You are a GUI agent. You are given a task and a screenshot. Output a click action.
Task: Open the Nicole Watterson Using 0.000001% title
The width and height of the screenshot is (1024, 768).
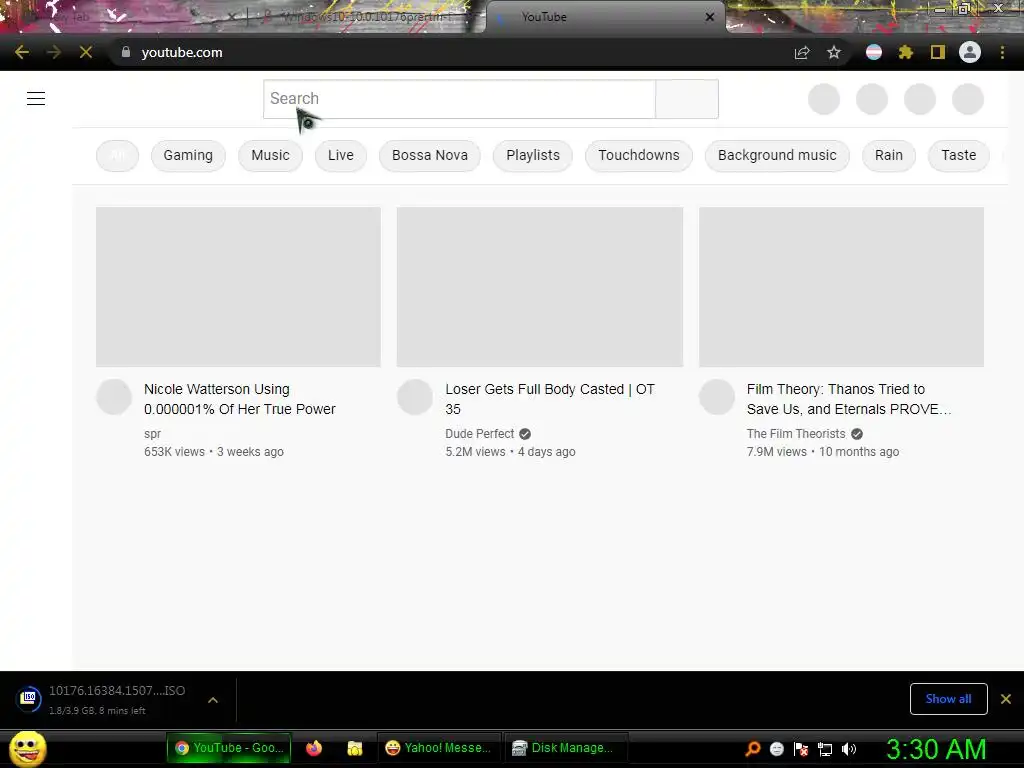point(240,399)
